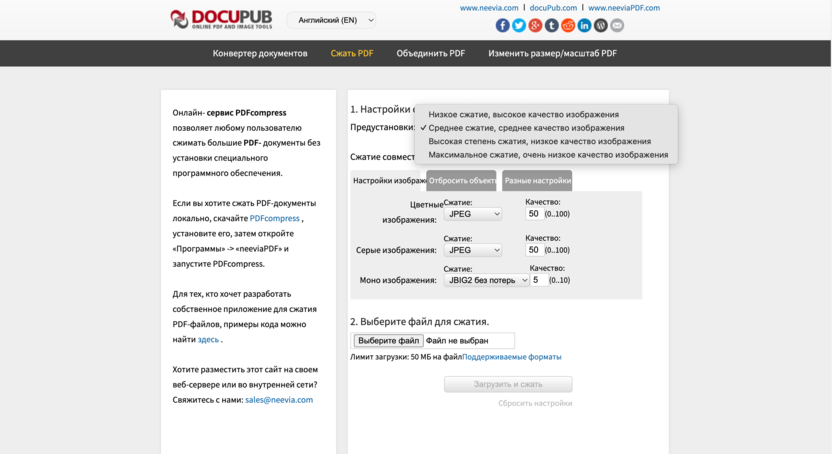Open the gray images JPEG compression dropdown
The width and height of the screenshot is (832, 454).
click(x=473, y=250)
